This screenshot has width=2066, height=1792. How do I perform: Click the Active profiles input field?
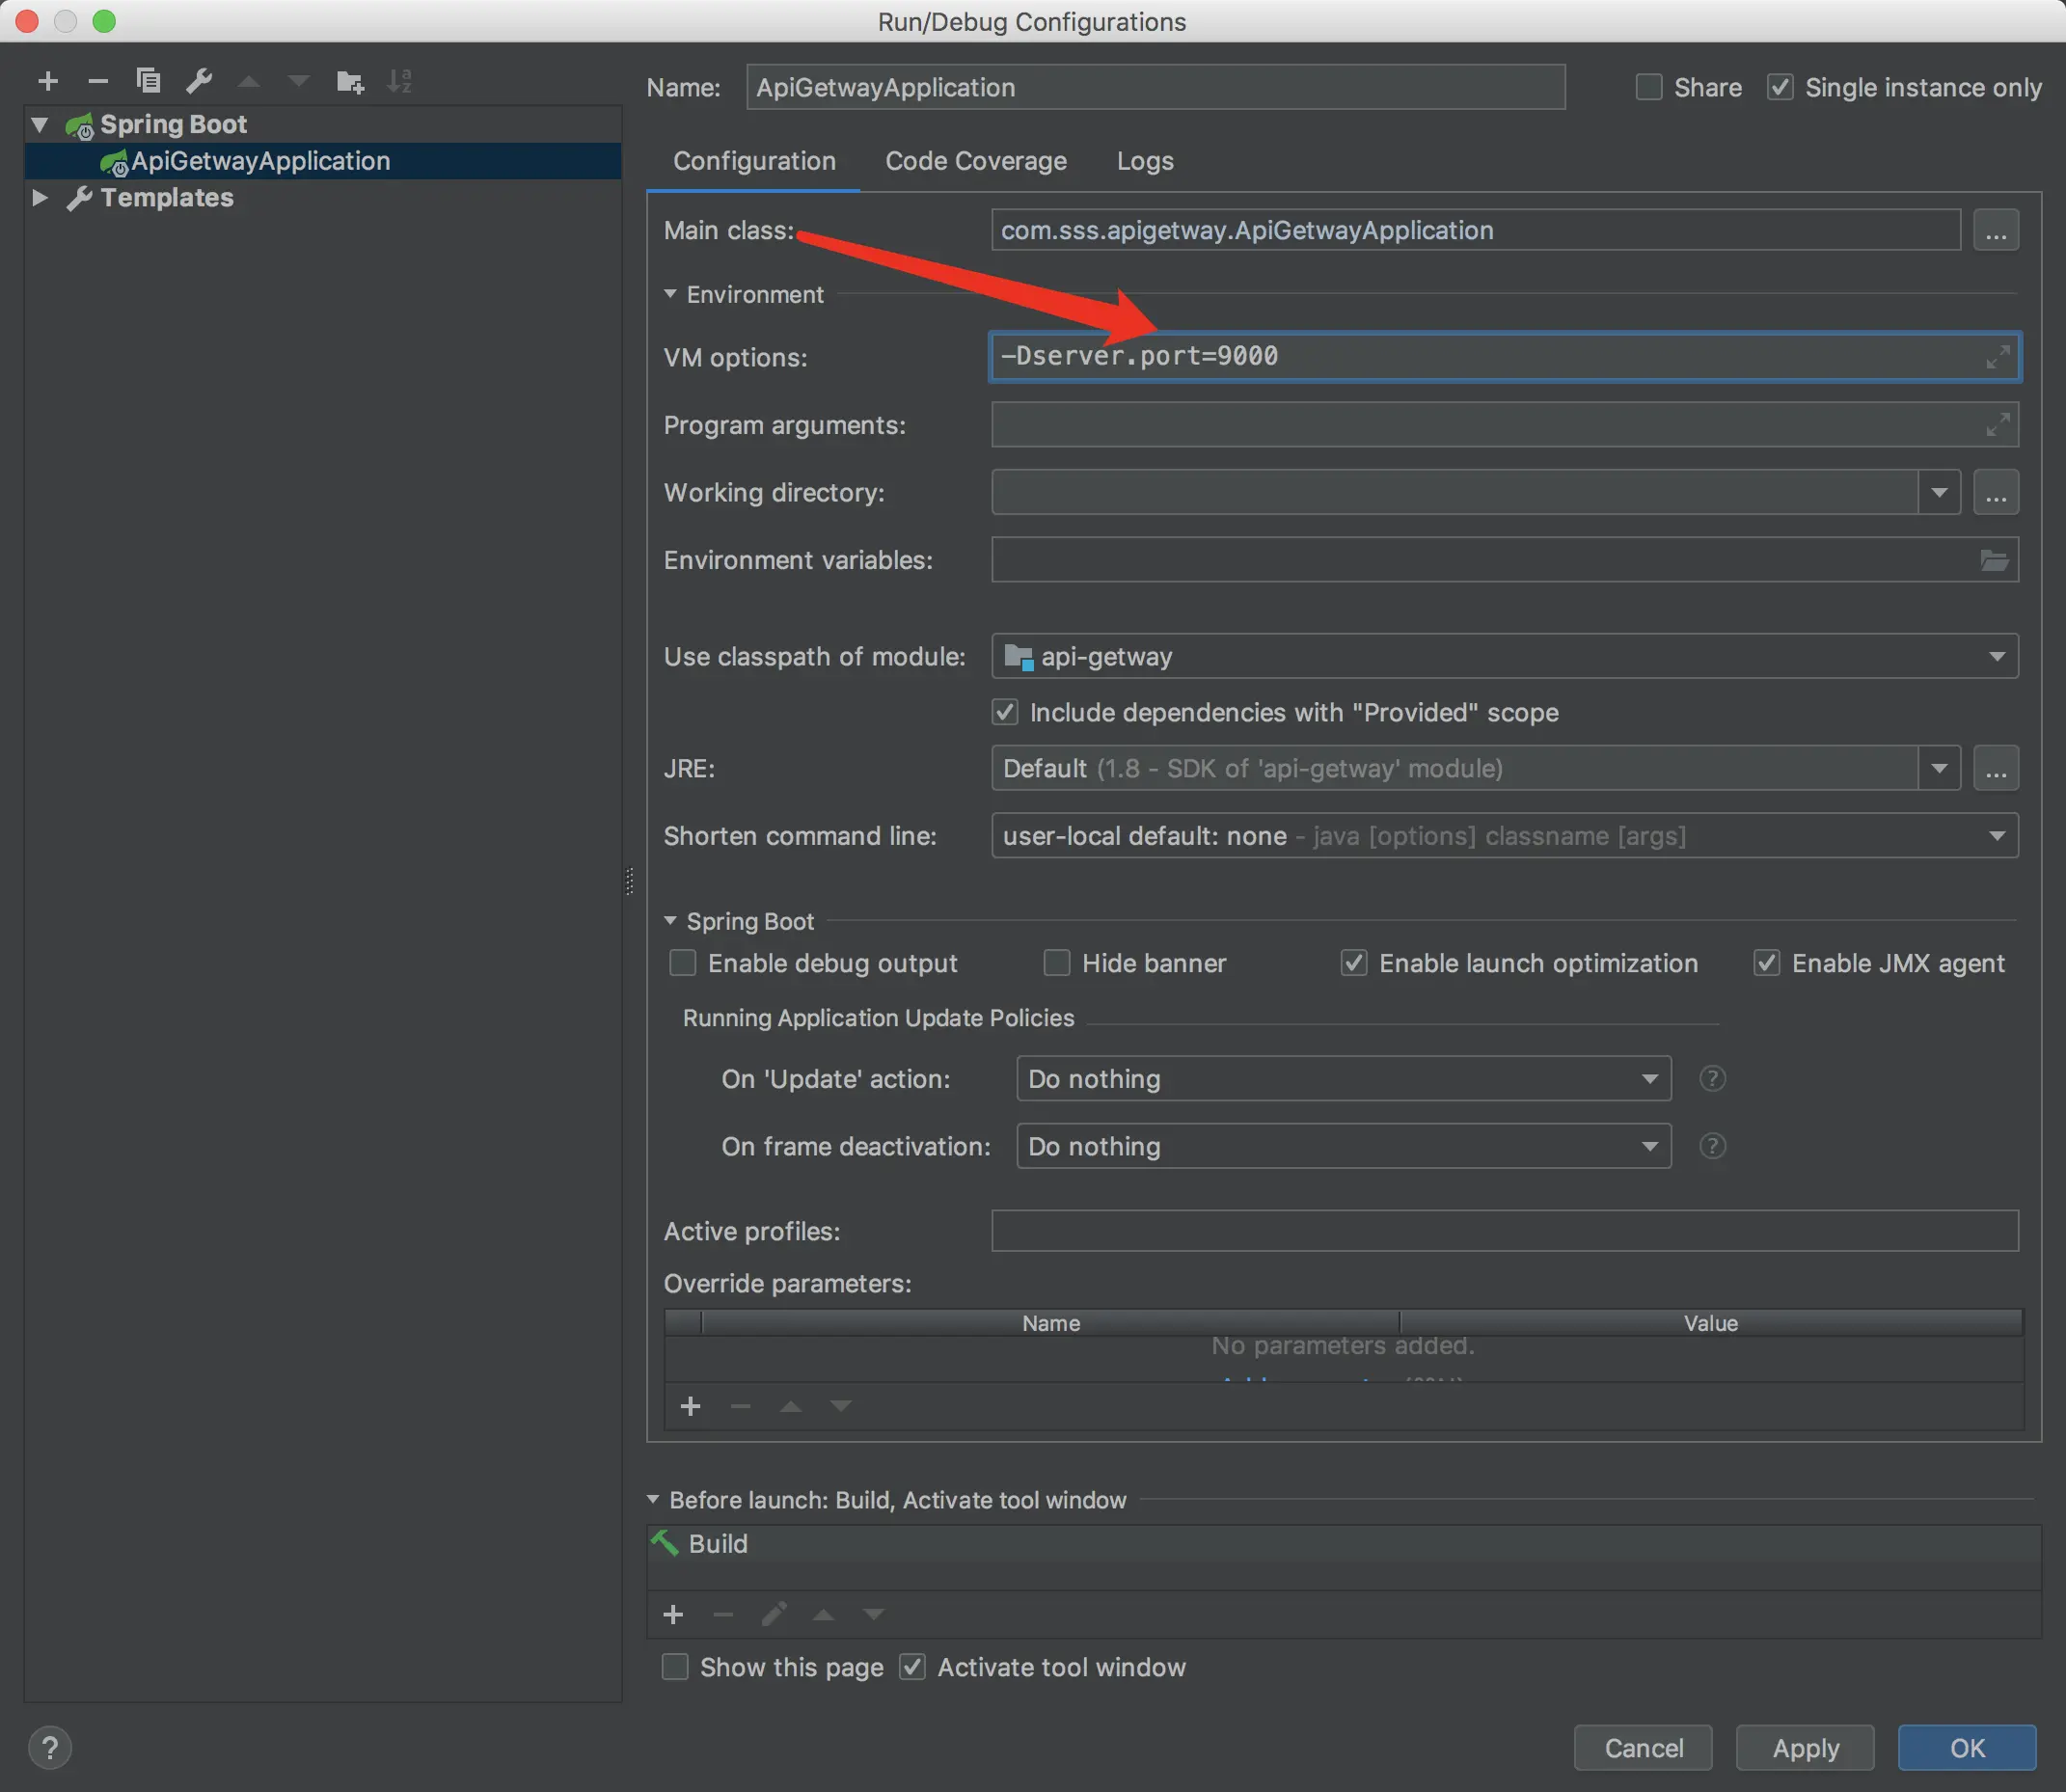pyautogui.click(x=1504, y=1231)
